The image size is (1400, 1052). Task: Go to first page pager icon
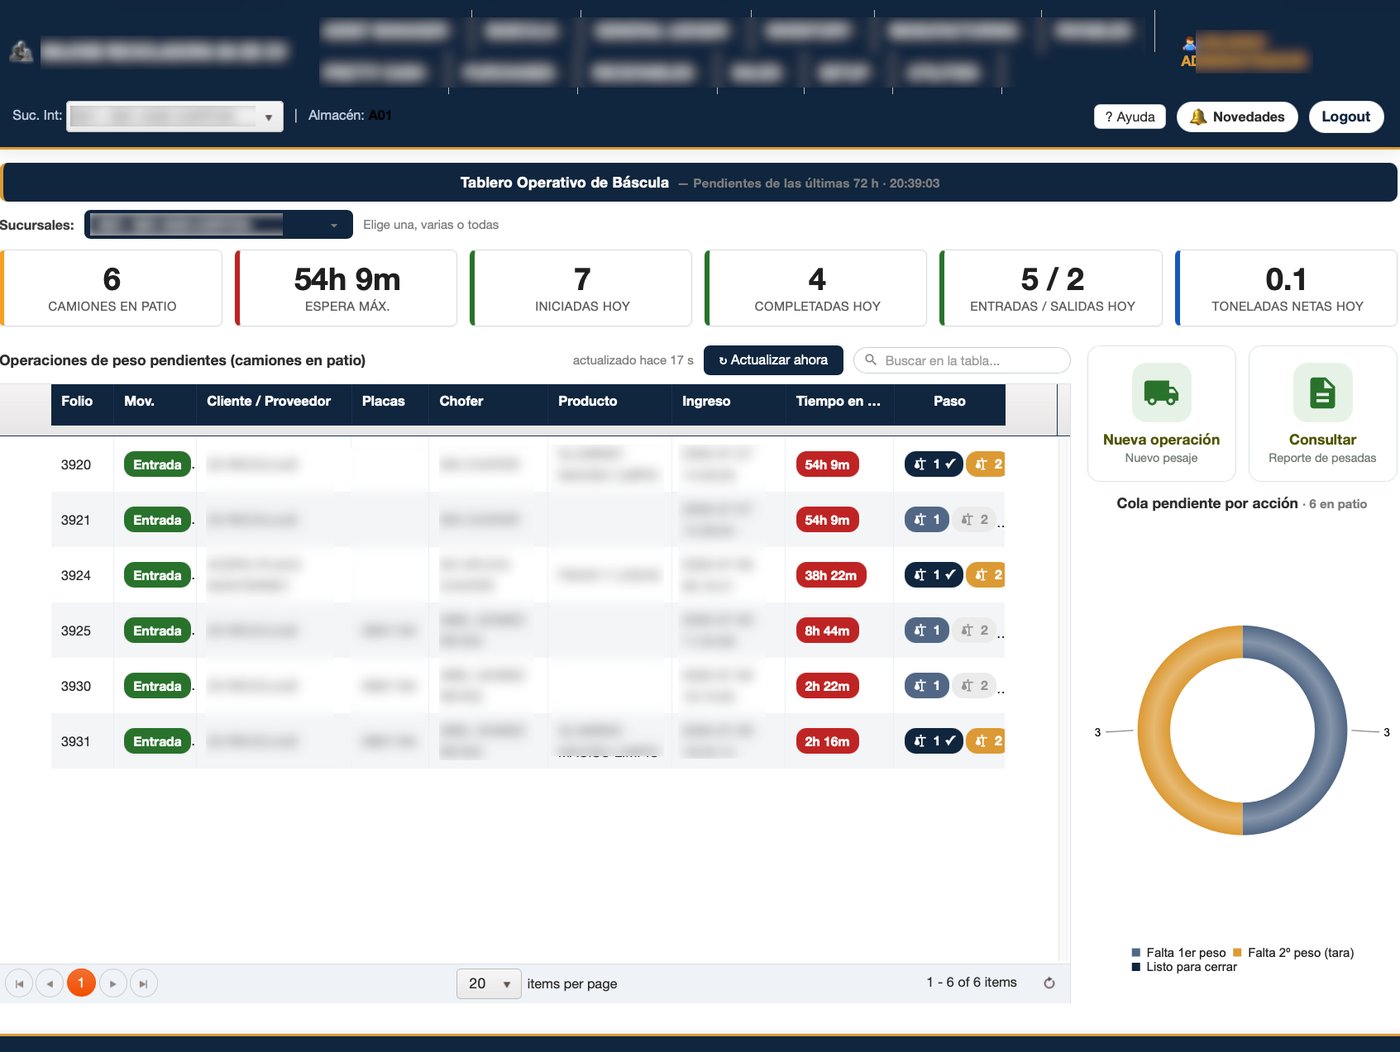pyautogui.click(x=19, y=984)
